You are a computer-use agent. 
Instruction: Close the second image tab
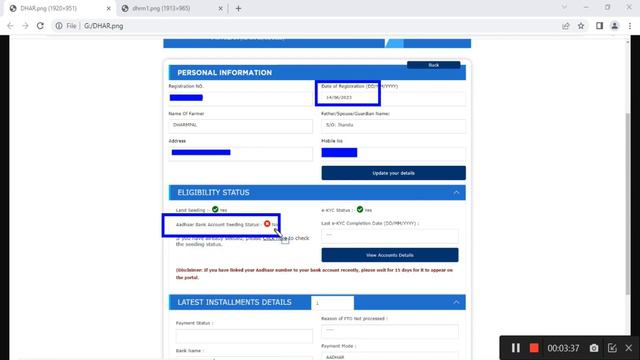(220, 8)
